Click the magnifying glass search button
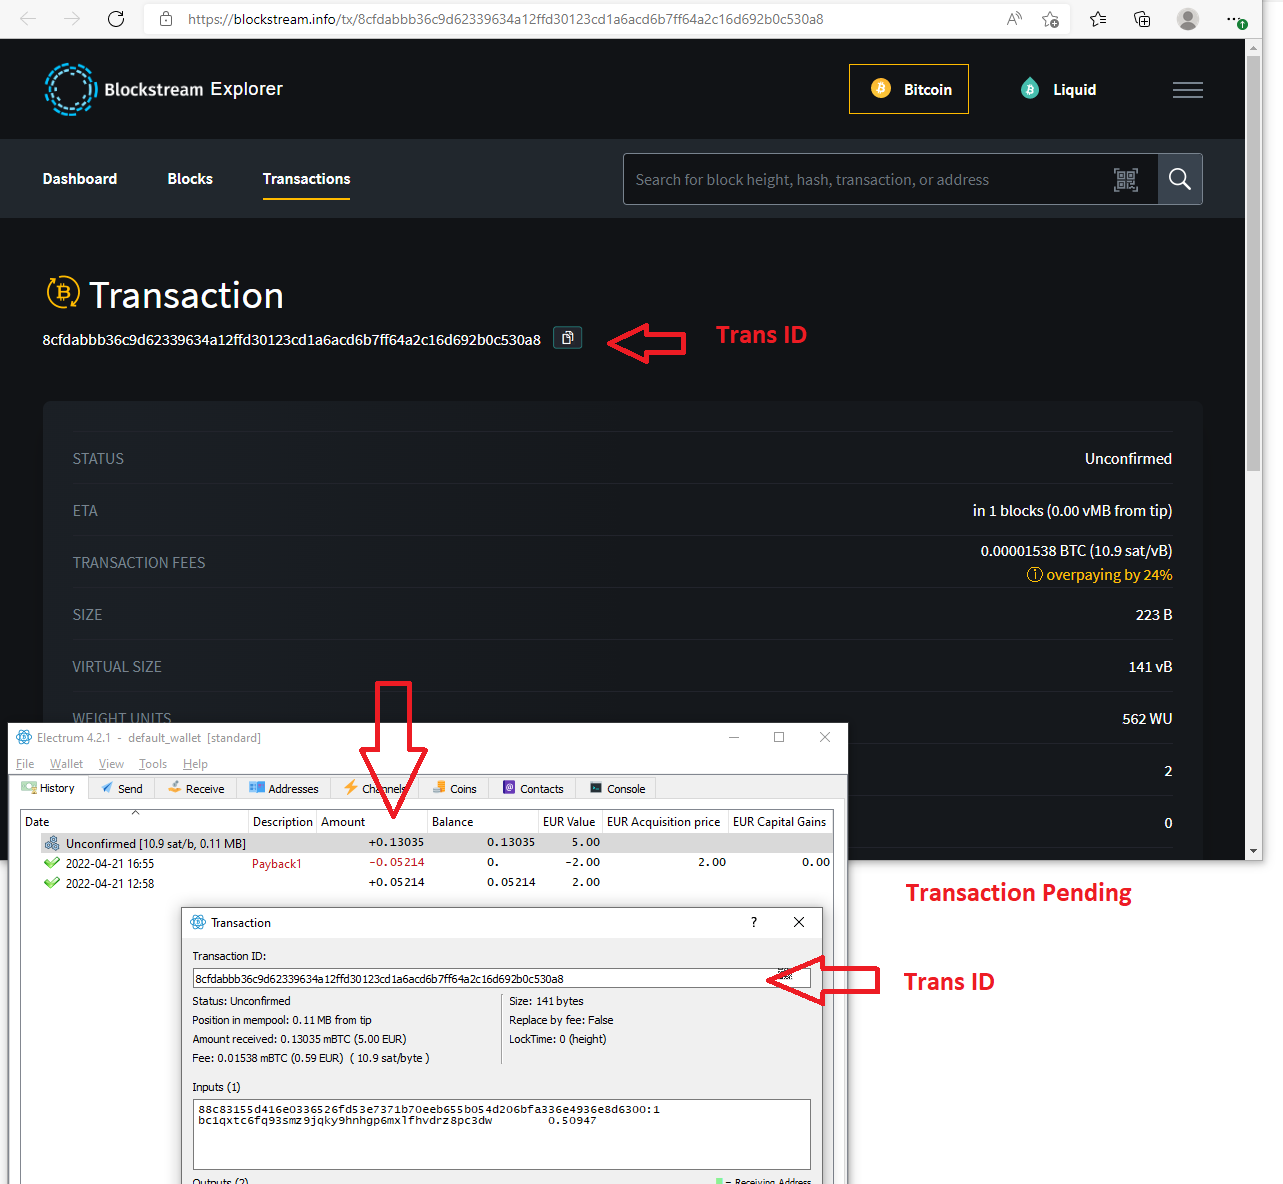The height and width of the screenshot is (1184, 1283). (1180, 180)
